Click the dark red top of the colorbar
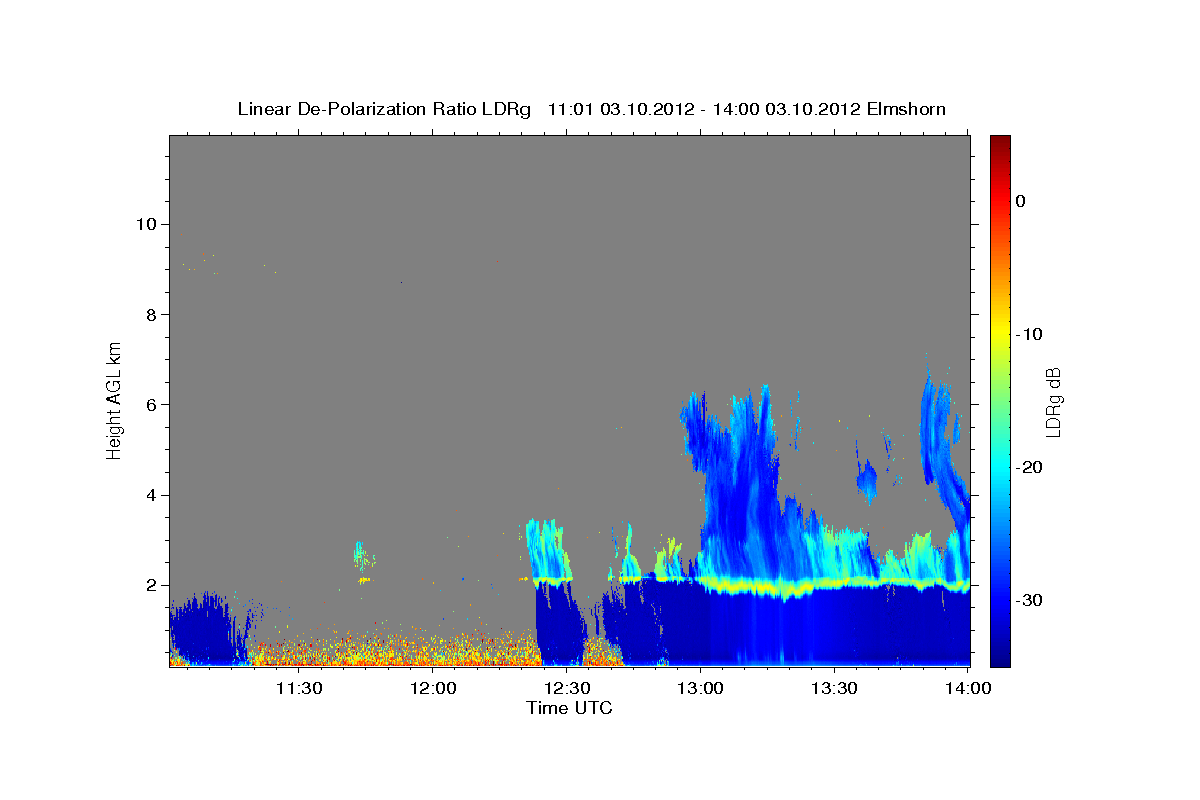The image size is (1200, 800). [1000, 143]
